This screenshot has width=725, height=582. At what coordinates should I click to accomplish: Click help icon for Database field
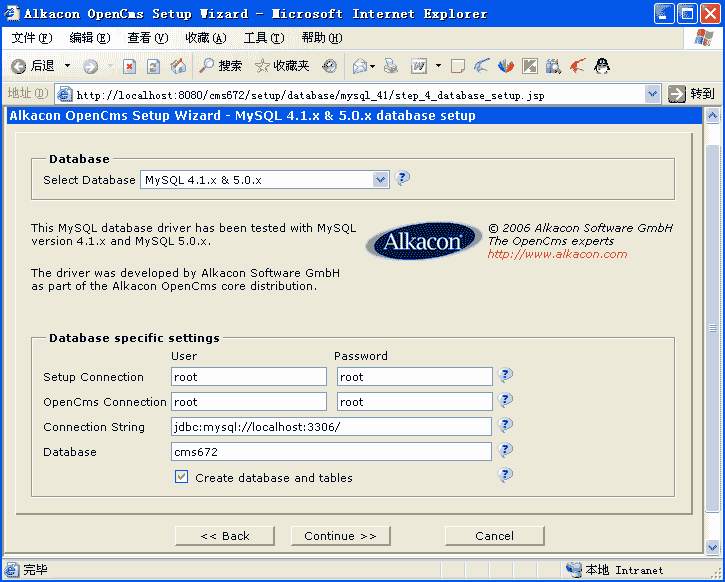coord(505,450)
